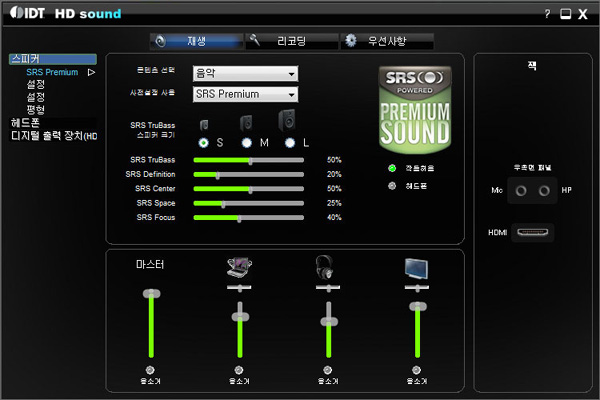Click the SRS Premium Sound badge
This screenshot has height=400, width=600.
click(415, 109)
